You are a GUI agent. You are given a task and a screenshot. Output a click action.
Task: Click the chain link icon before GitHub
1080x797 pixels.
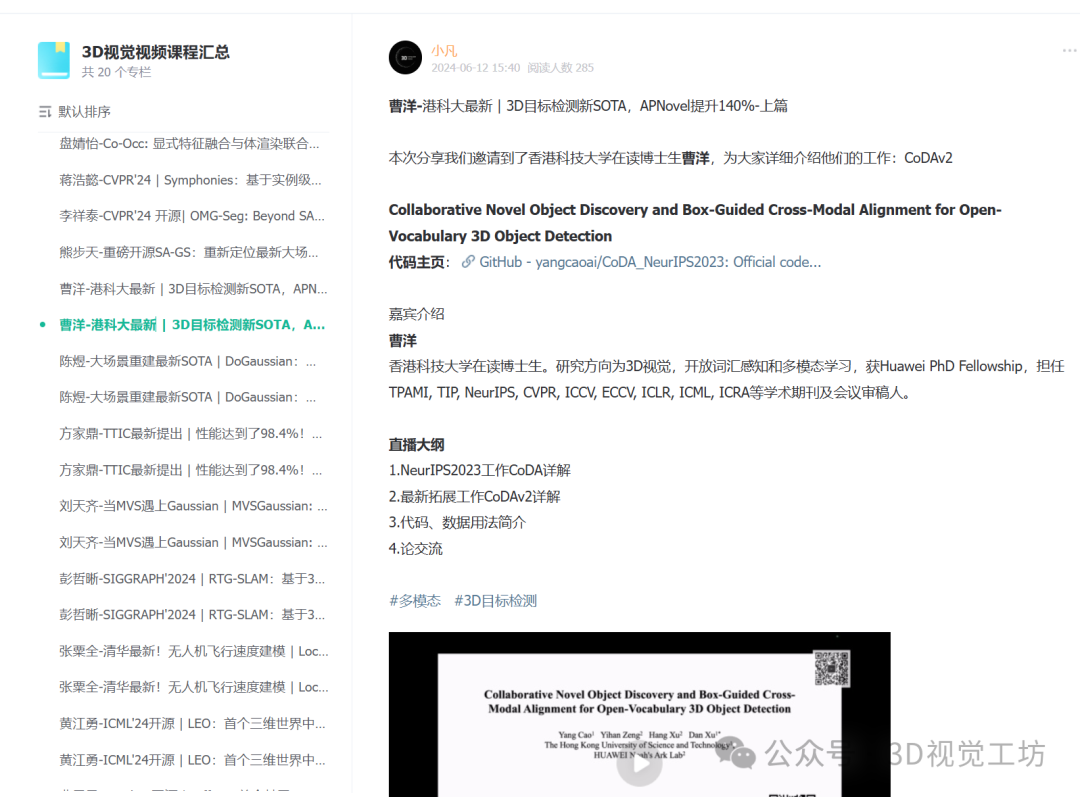point(468,262)
